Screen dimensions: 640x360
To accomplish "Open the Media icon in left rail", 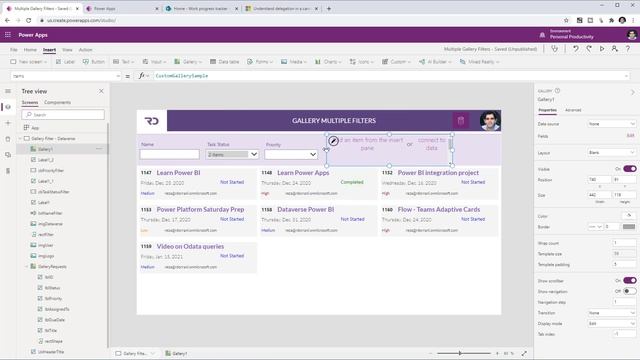I will [8, 155].
